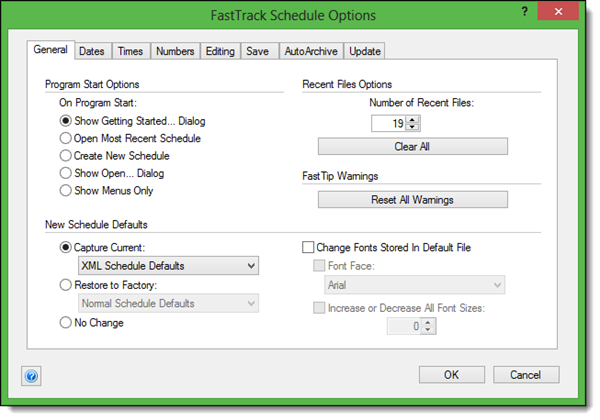Open the AutoArchive tab
Screen dimensions: 600x420
pyautogui.click(x=311, y=51)
